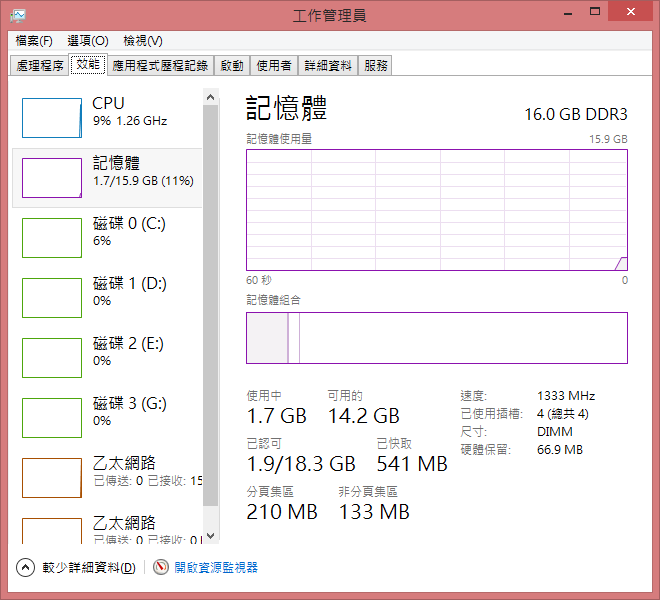Switch to the 應用程式歷程記錄 tab
Image resolution: width=660 pixels, height=600 pixels.
(160, 66)
